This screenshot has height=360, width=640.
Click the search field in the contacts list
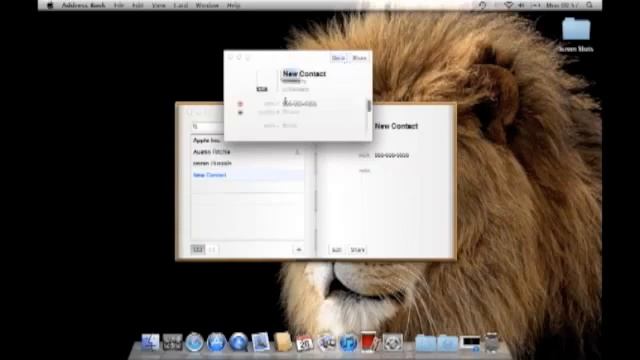pyautogui.click(x=208, y=127)
